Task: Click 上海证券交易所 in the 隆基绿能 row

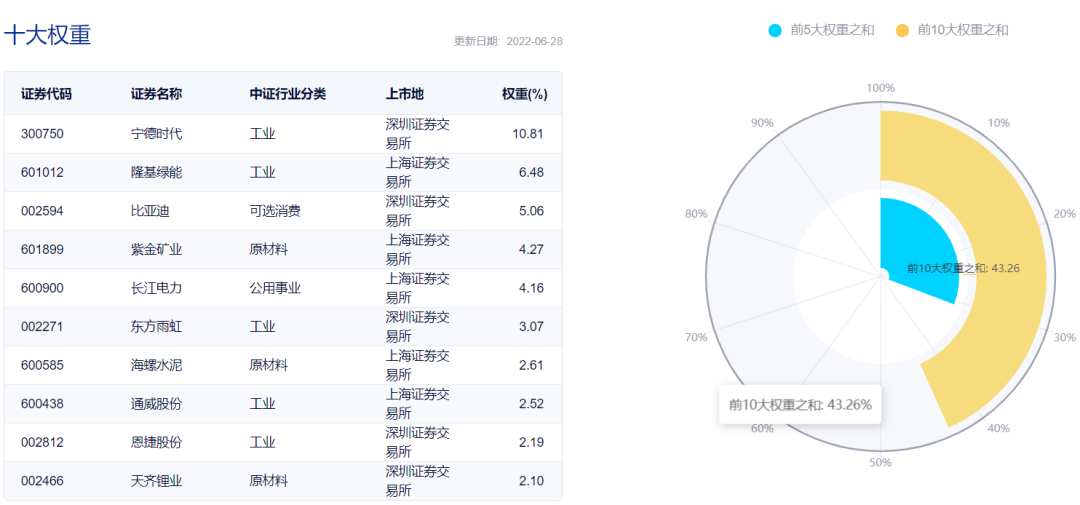Action: (417, 172)
